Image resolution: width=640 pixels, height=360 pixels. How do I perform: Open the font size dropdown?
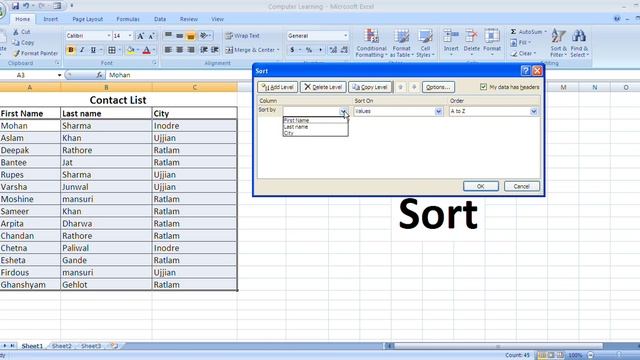pyautogui.click(x=130, y=36)
